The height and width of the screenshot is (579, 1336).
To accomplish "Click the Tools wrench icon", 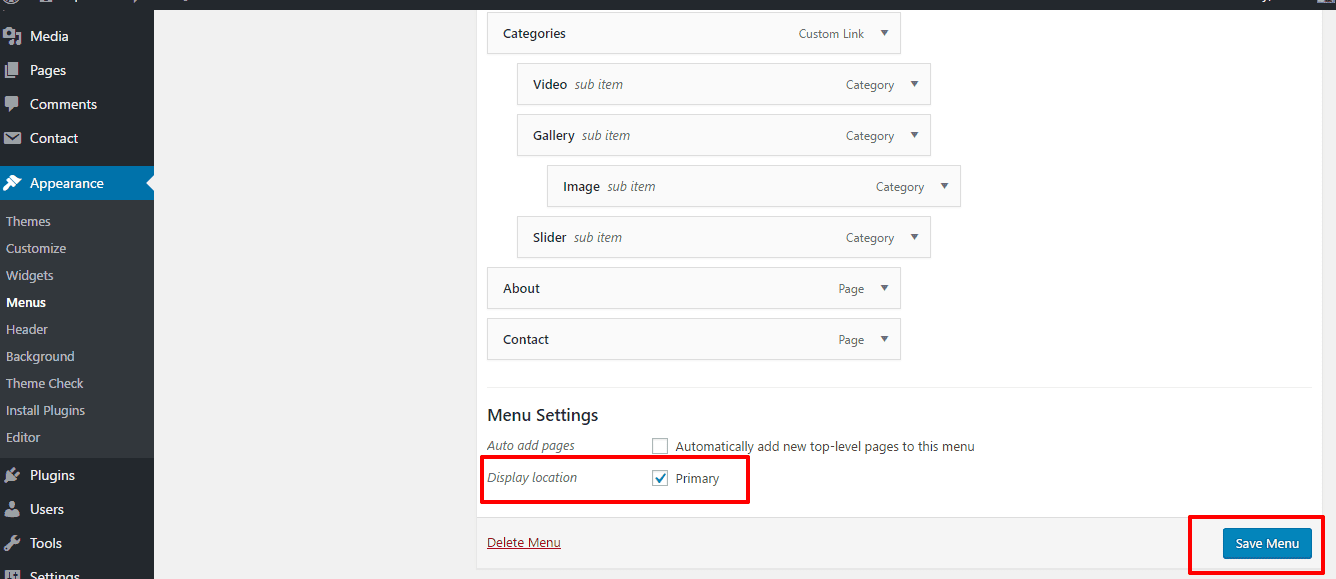I will click(x=12, y=543).
